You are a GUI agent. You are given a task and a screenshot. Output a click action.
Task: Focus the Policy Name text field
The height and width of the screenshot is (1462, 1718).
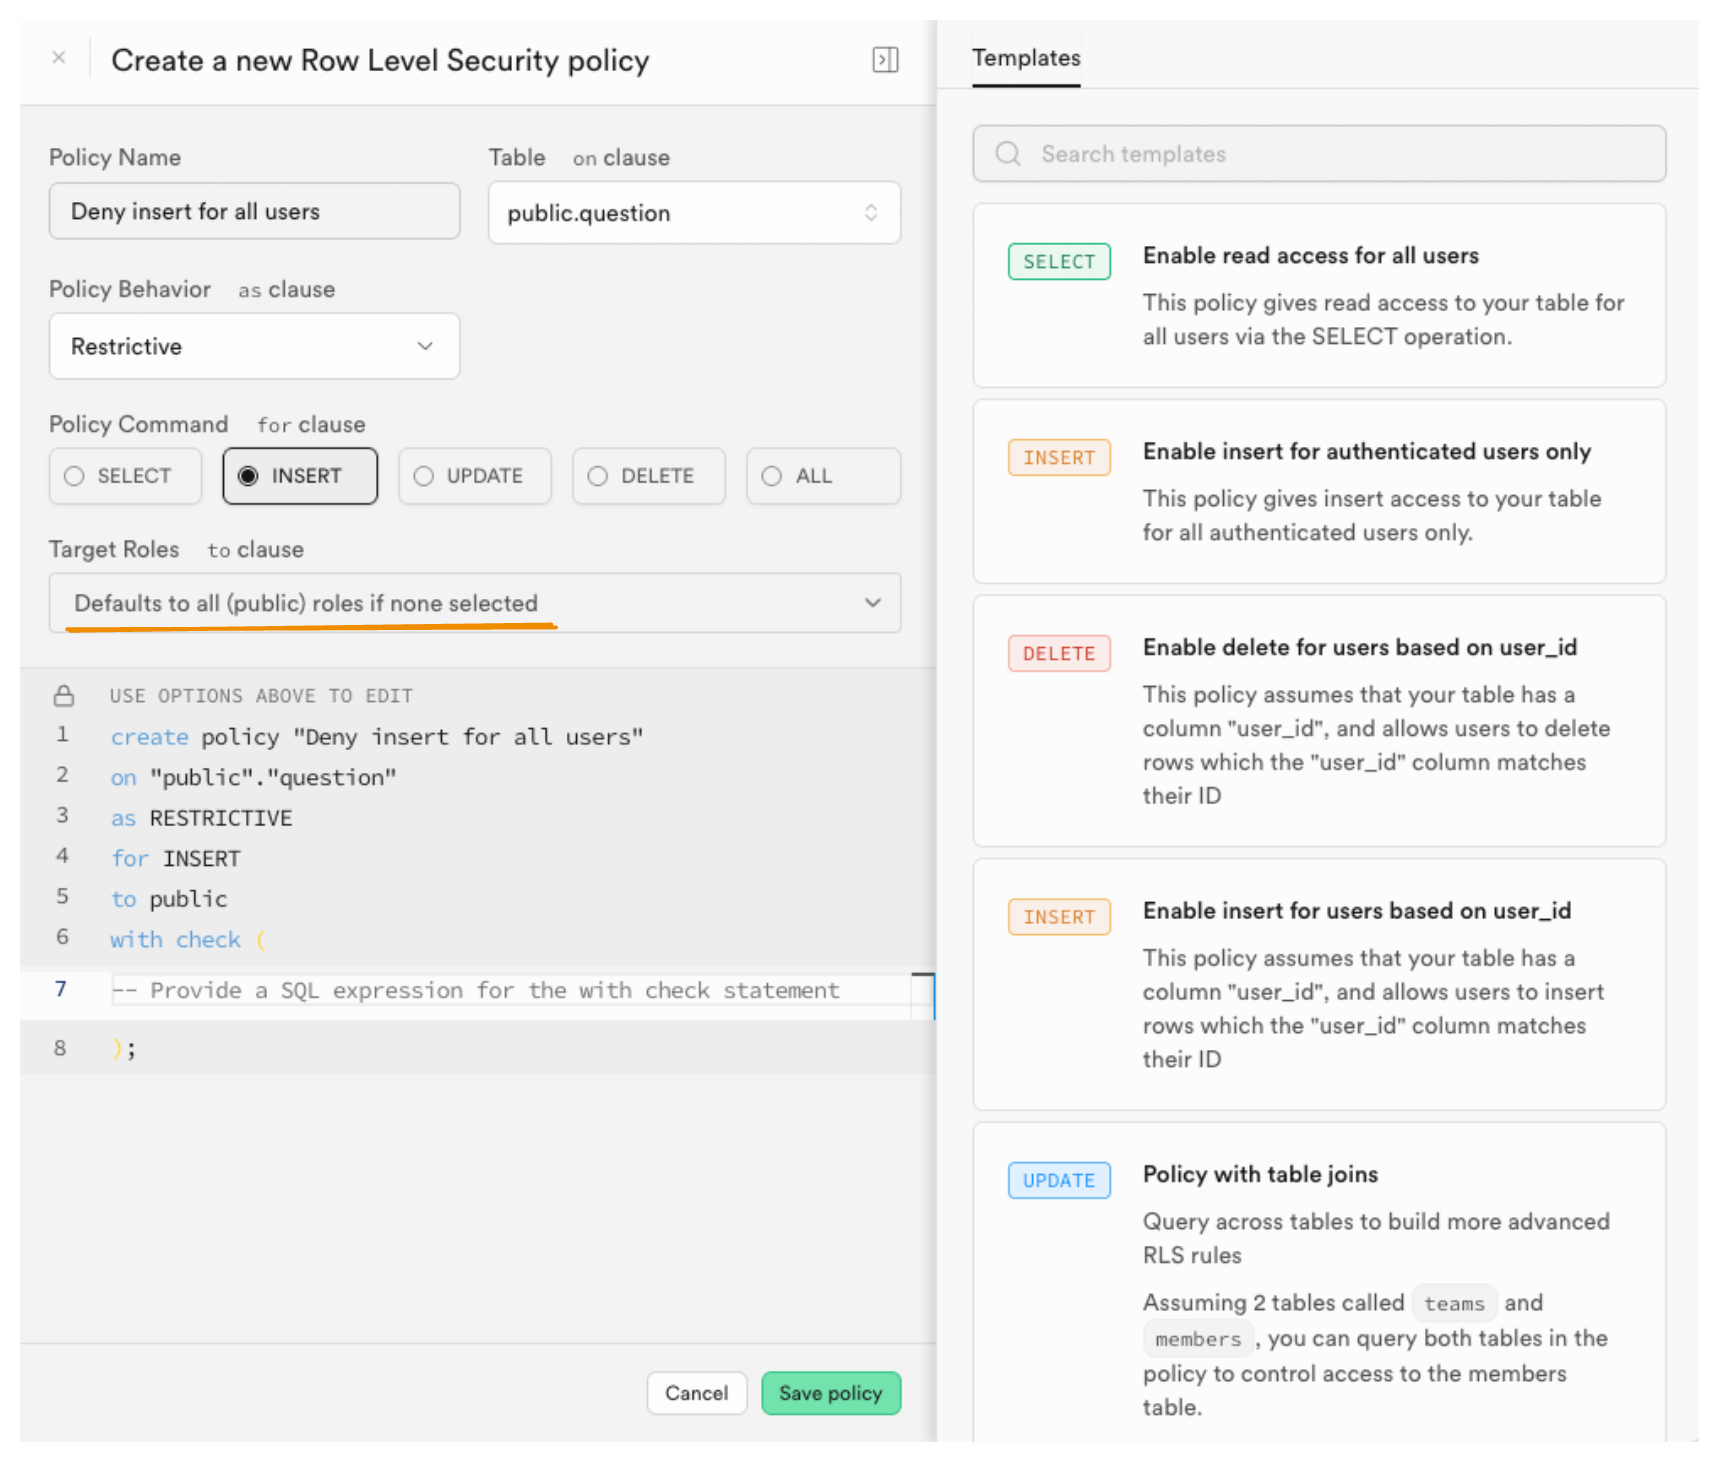pyautogui.click(x=254, y=212)
